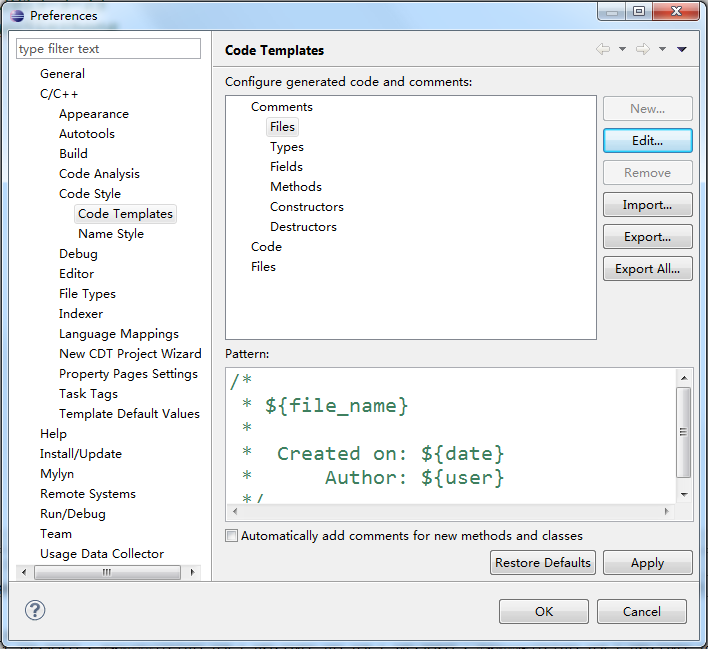Click pattern vertical scrollbar thumb
Screen dimensions: 708x649
tap(684, 432)
